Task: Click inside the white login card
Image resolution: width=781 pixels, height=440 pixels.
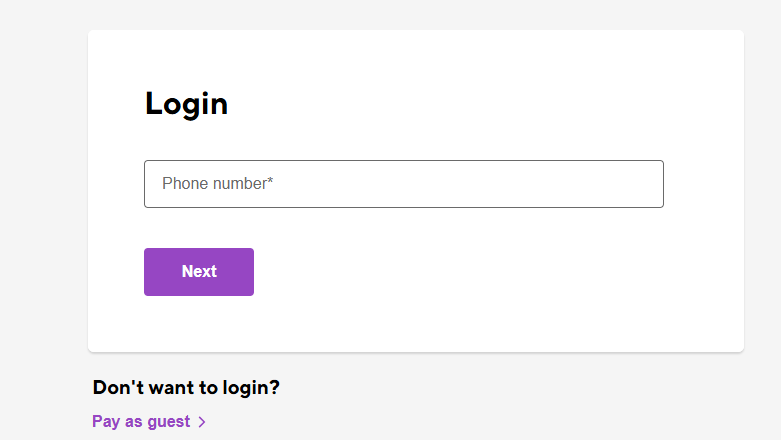Action: [x=500, y=290]
